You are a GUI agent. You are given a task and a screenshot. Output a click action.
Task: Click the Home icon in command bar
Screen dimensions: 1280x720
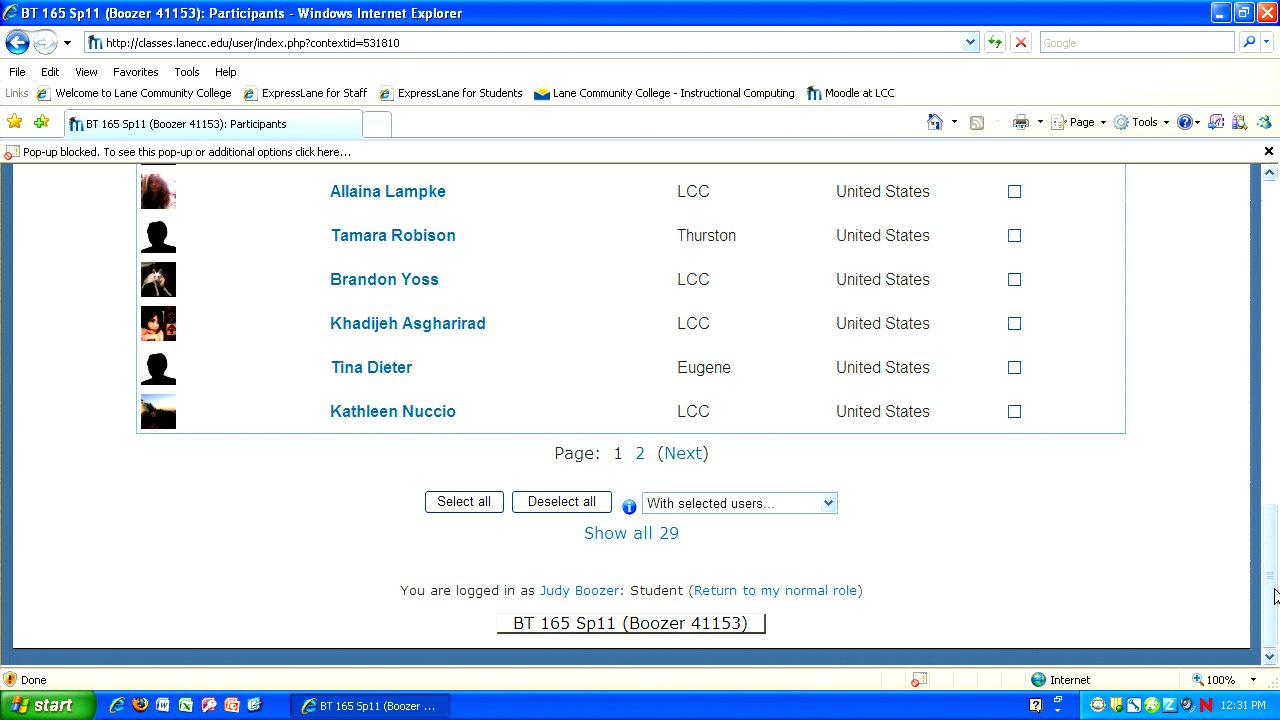(934, 122)
